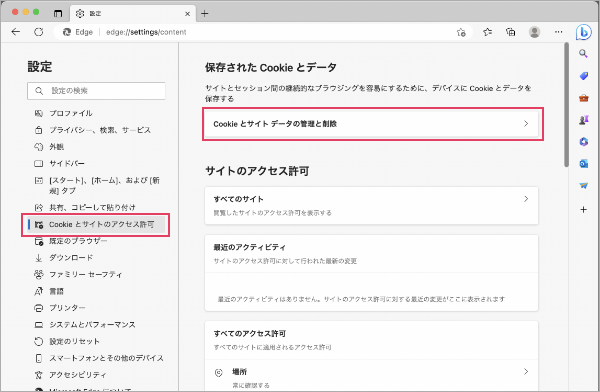
Task: Open Cookie とサイト データの管理と削除
Action: (x=372, y=124)
